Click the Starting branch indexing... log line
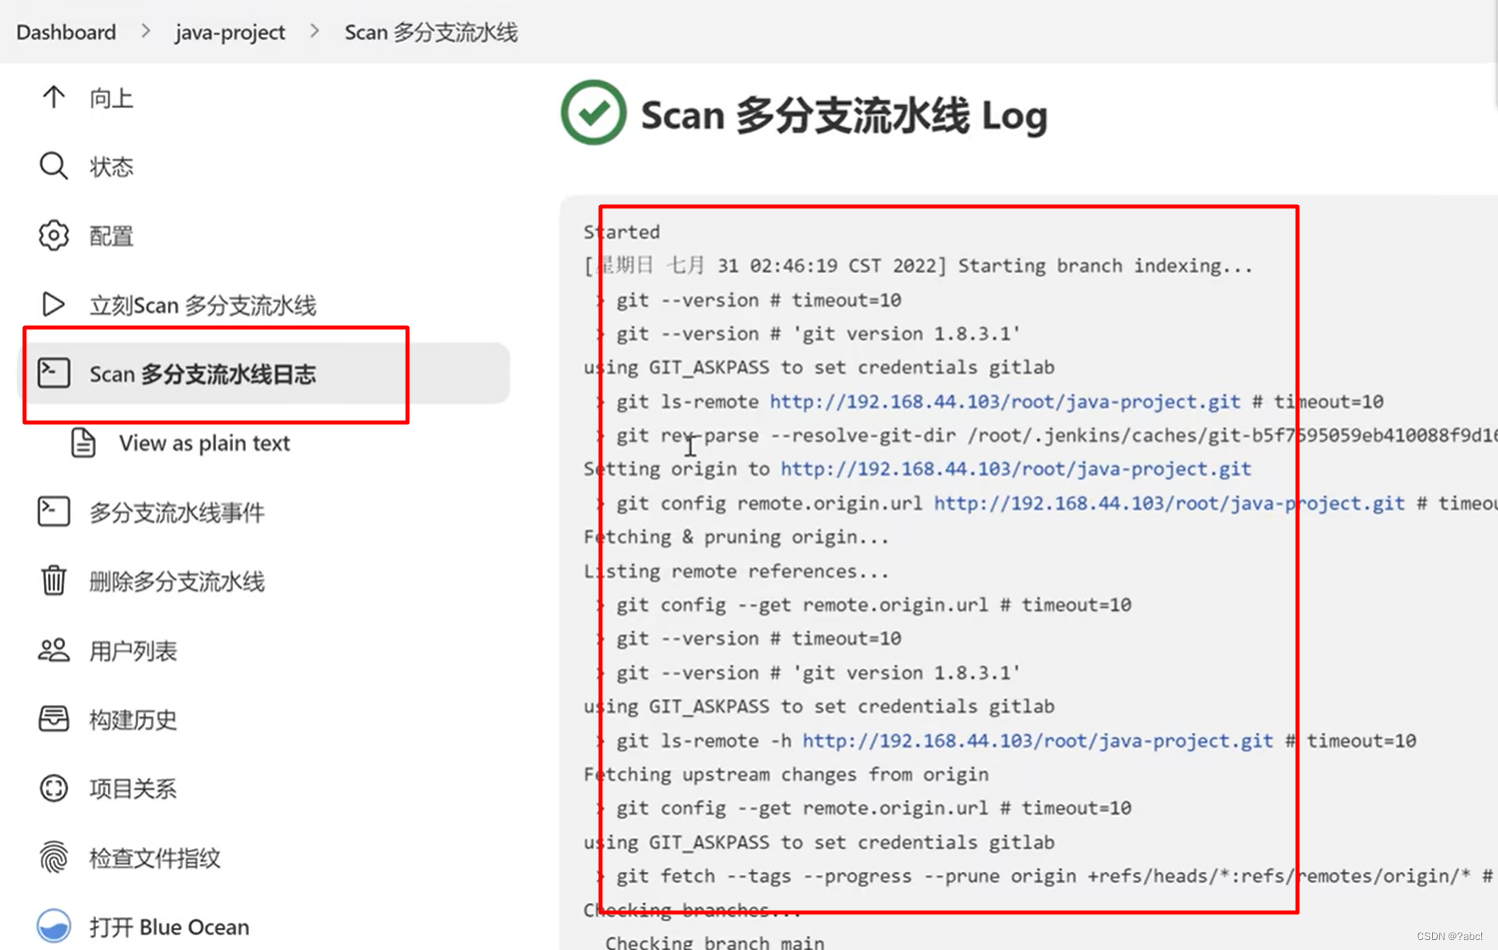The width and height of the screenshot is (1498, 950). click(x=918, y=265)
